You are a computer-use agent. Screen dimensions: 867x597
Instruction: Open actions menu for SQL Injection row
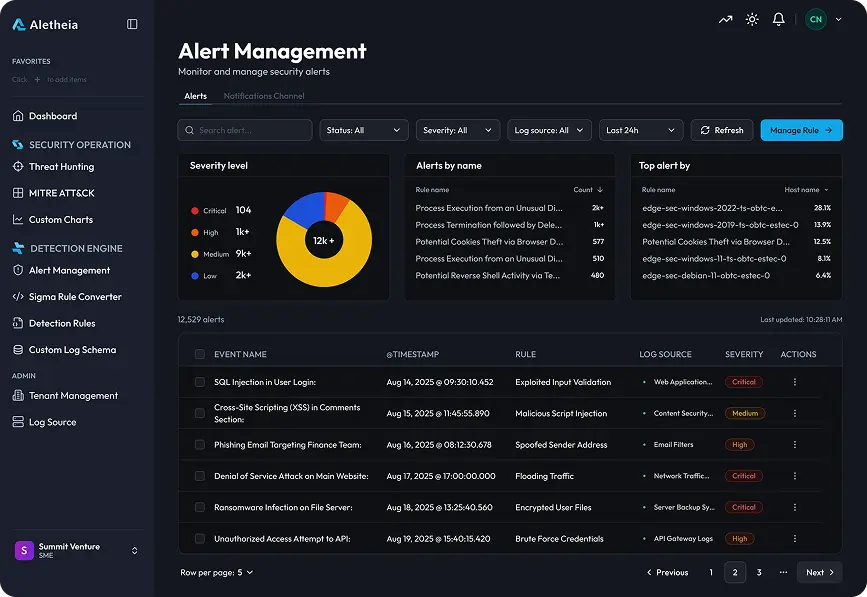795,382
